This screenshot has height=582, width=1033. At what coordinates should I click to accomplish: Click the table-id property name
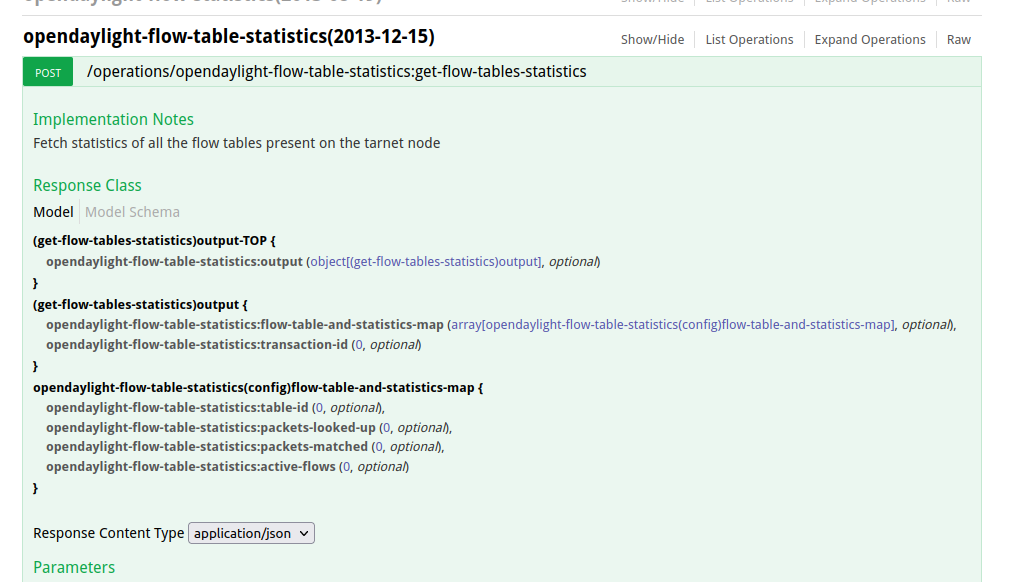click(x=177, y=408)
